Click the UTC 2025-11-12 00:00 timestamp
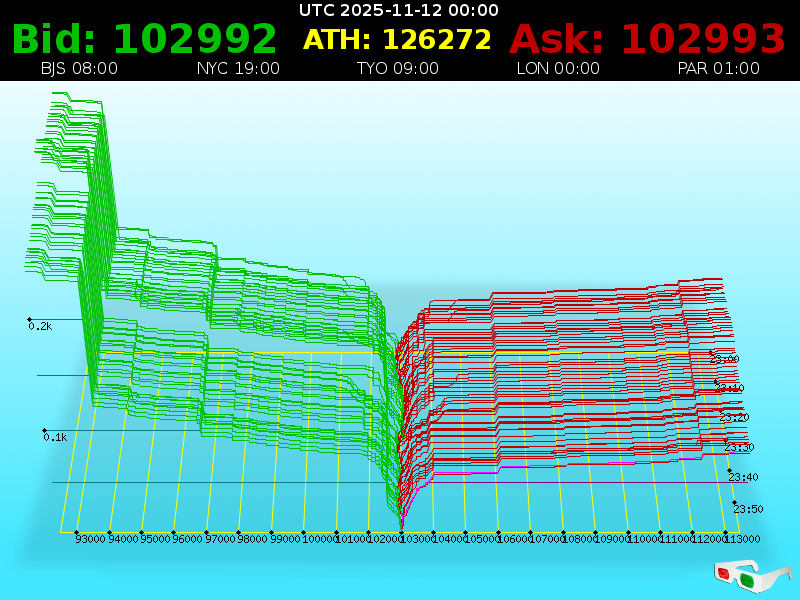This screenshot has height=600, width=800. 399,10
